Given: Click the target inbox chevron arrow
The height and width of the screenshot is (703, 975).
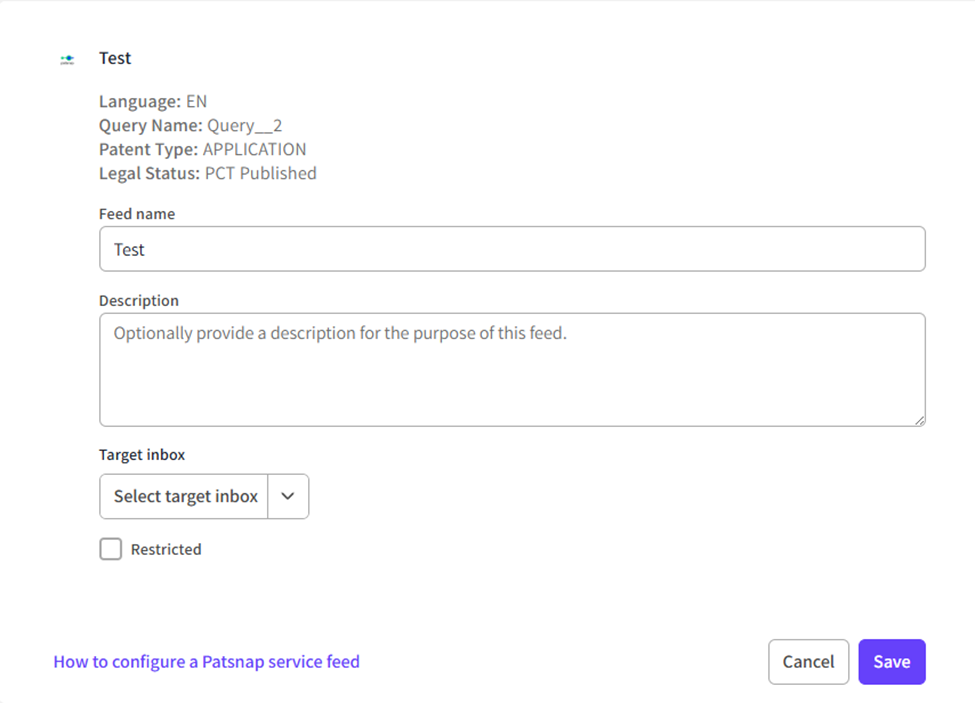Looking at the screenshot, I should click(x=288, y=497).
